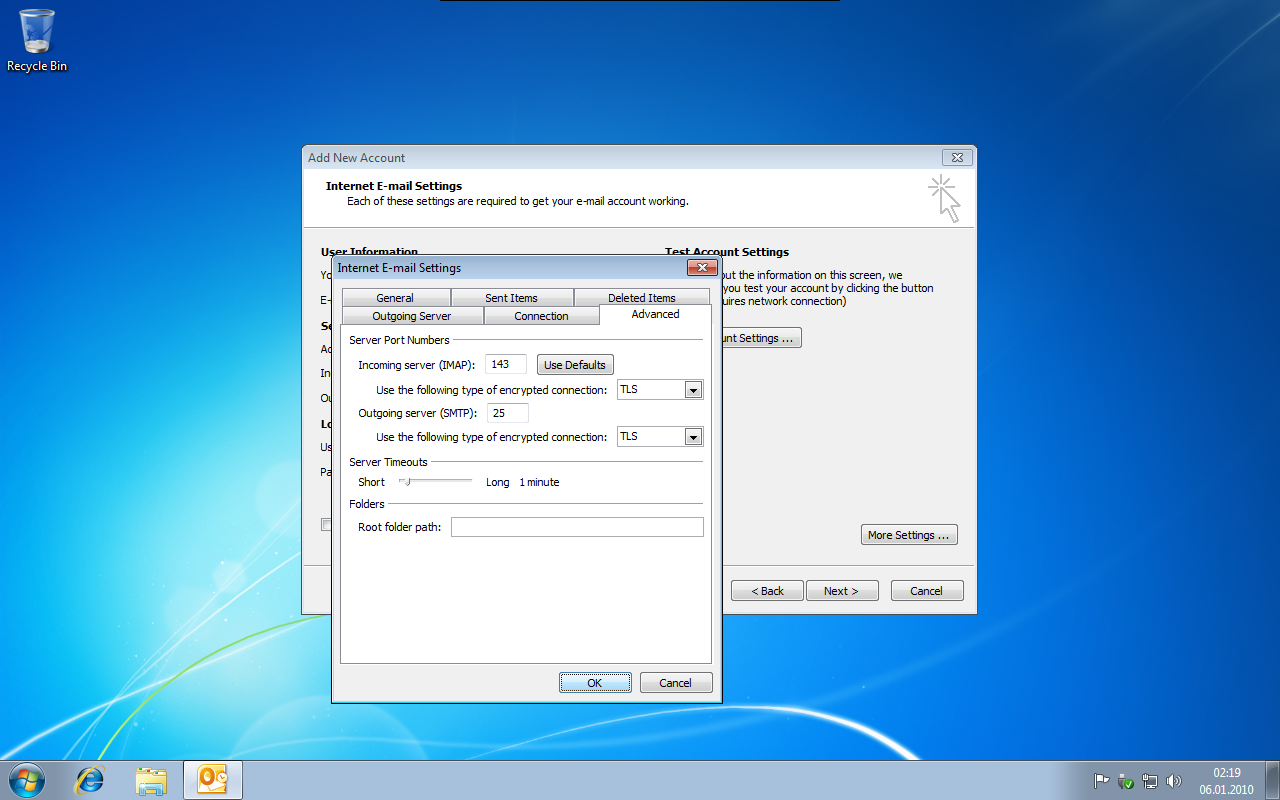Switch to the General tab

pyautogui.click(x=395, y=298)
